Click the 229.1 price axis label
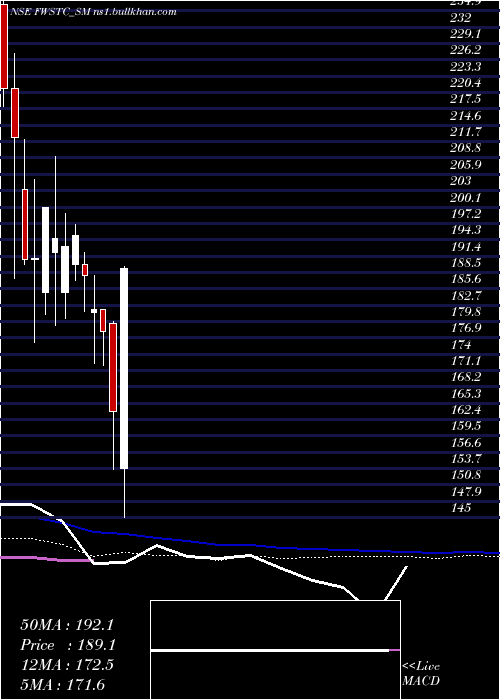Image resolution: width=500 pixels, height=700 pixels. [x=466, y=34]
